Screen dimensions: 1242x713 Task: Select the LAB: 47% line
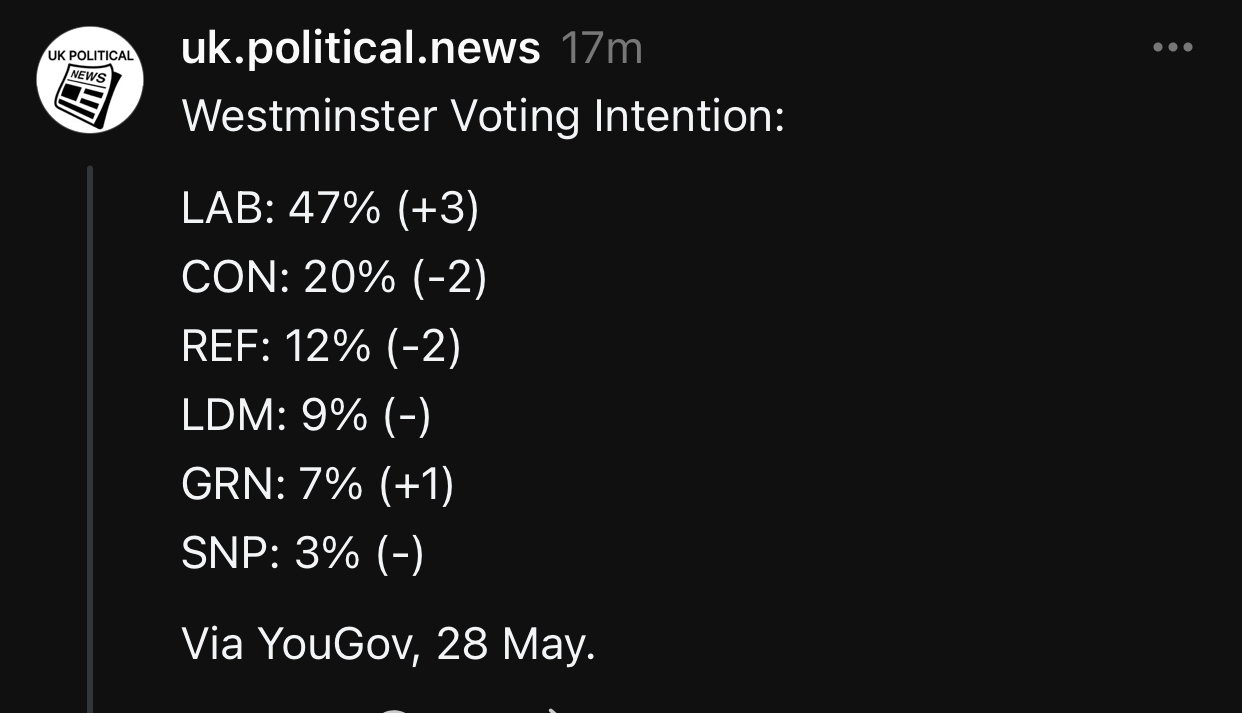330,209
